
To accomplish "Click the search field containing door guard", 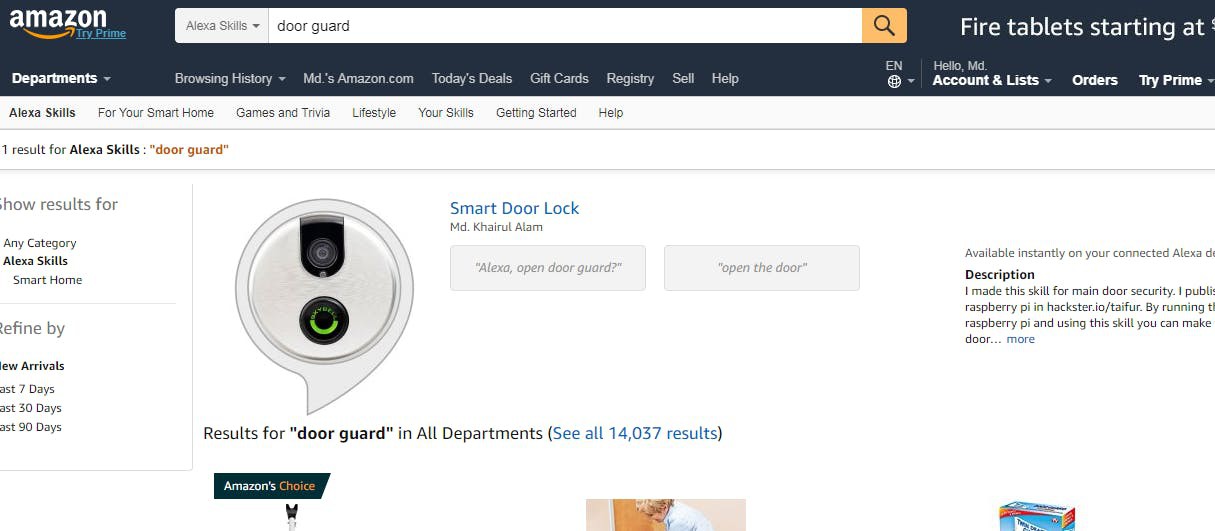I will click(x=565, y=26).
